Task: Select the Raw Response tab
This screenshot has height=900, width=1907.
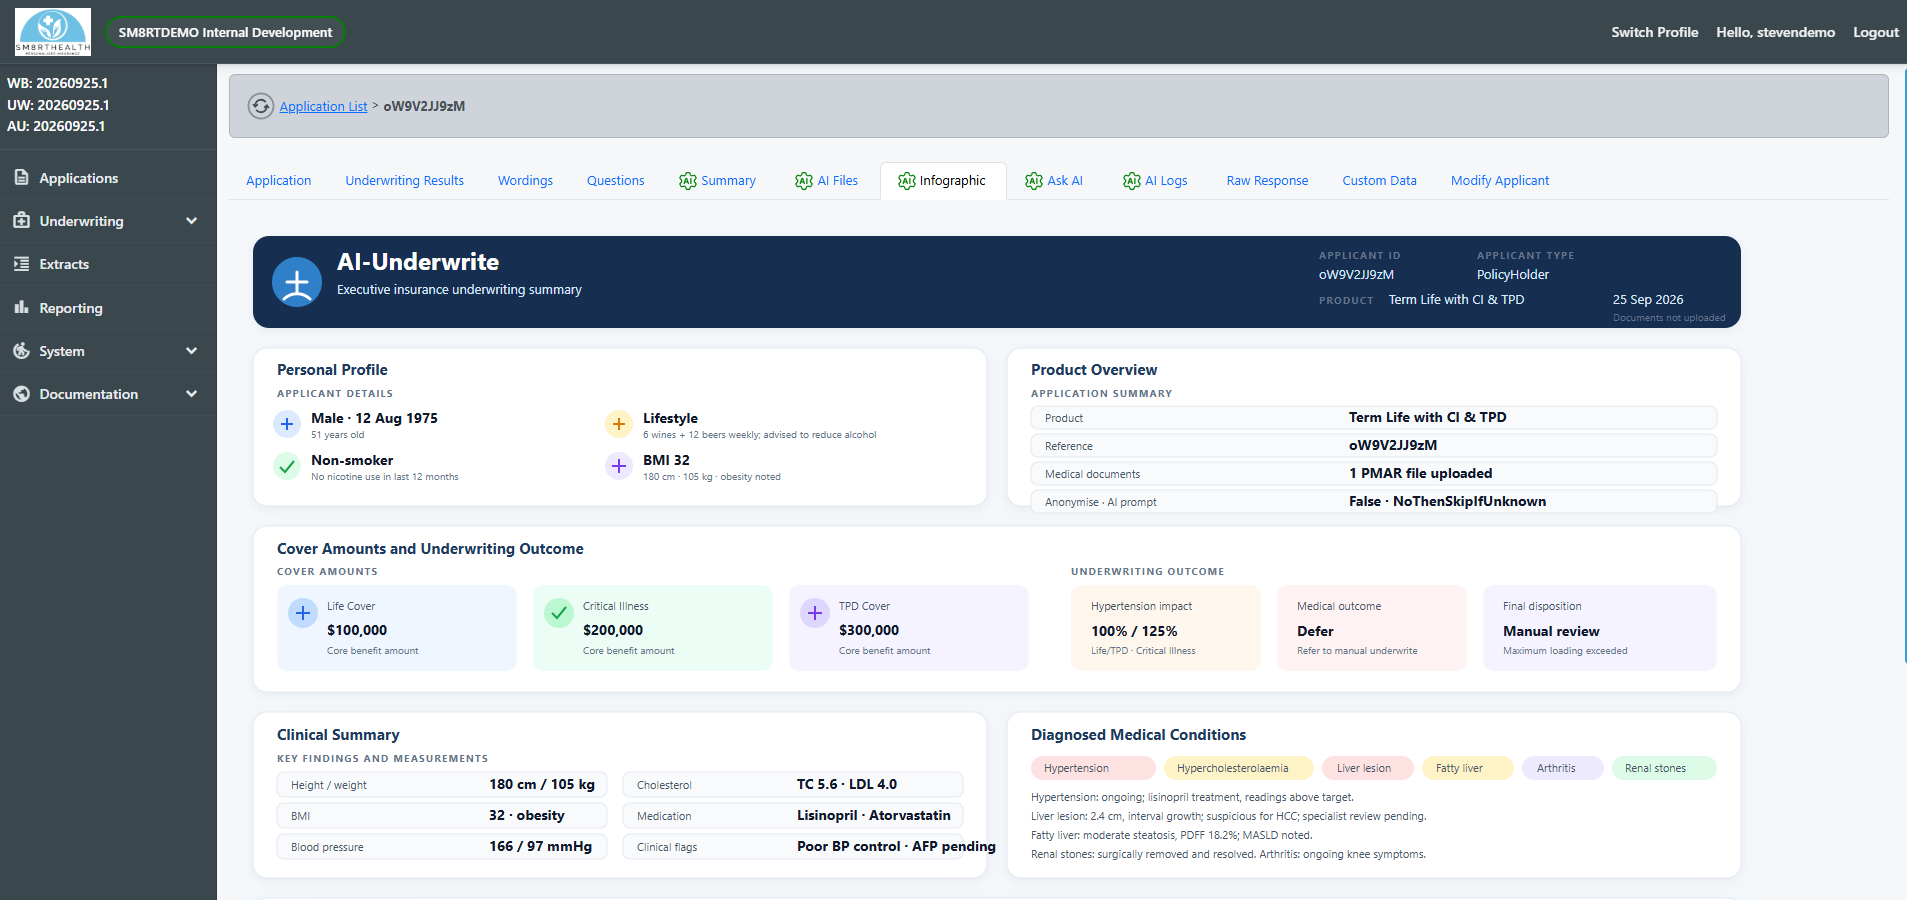Action: (x=1267, y=181)
